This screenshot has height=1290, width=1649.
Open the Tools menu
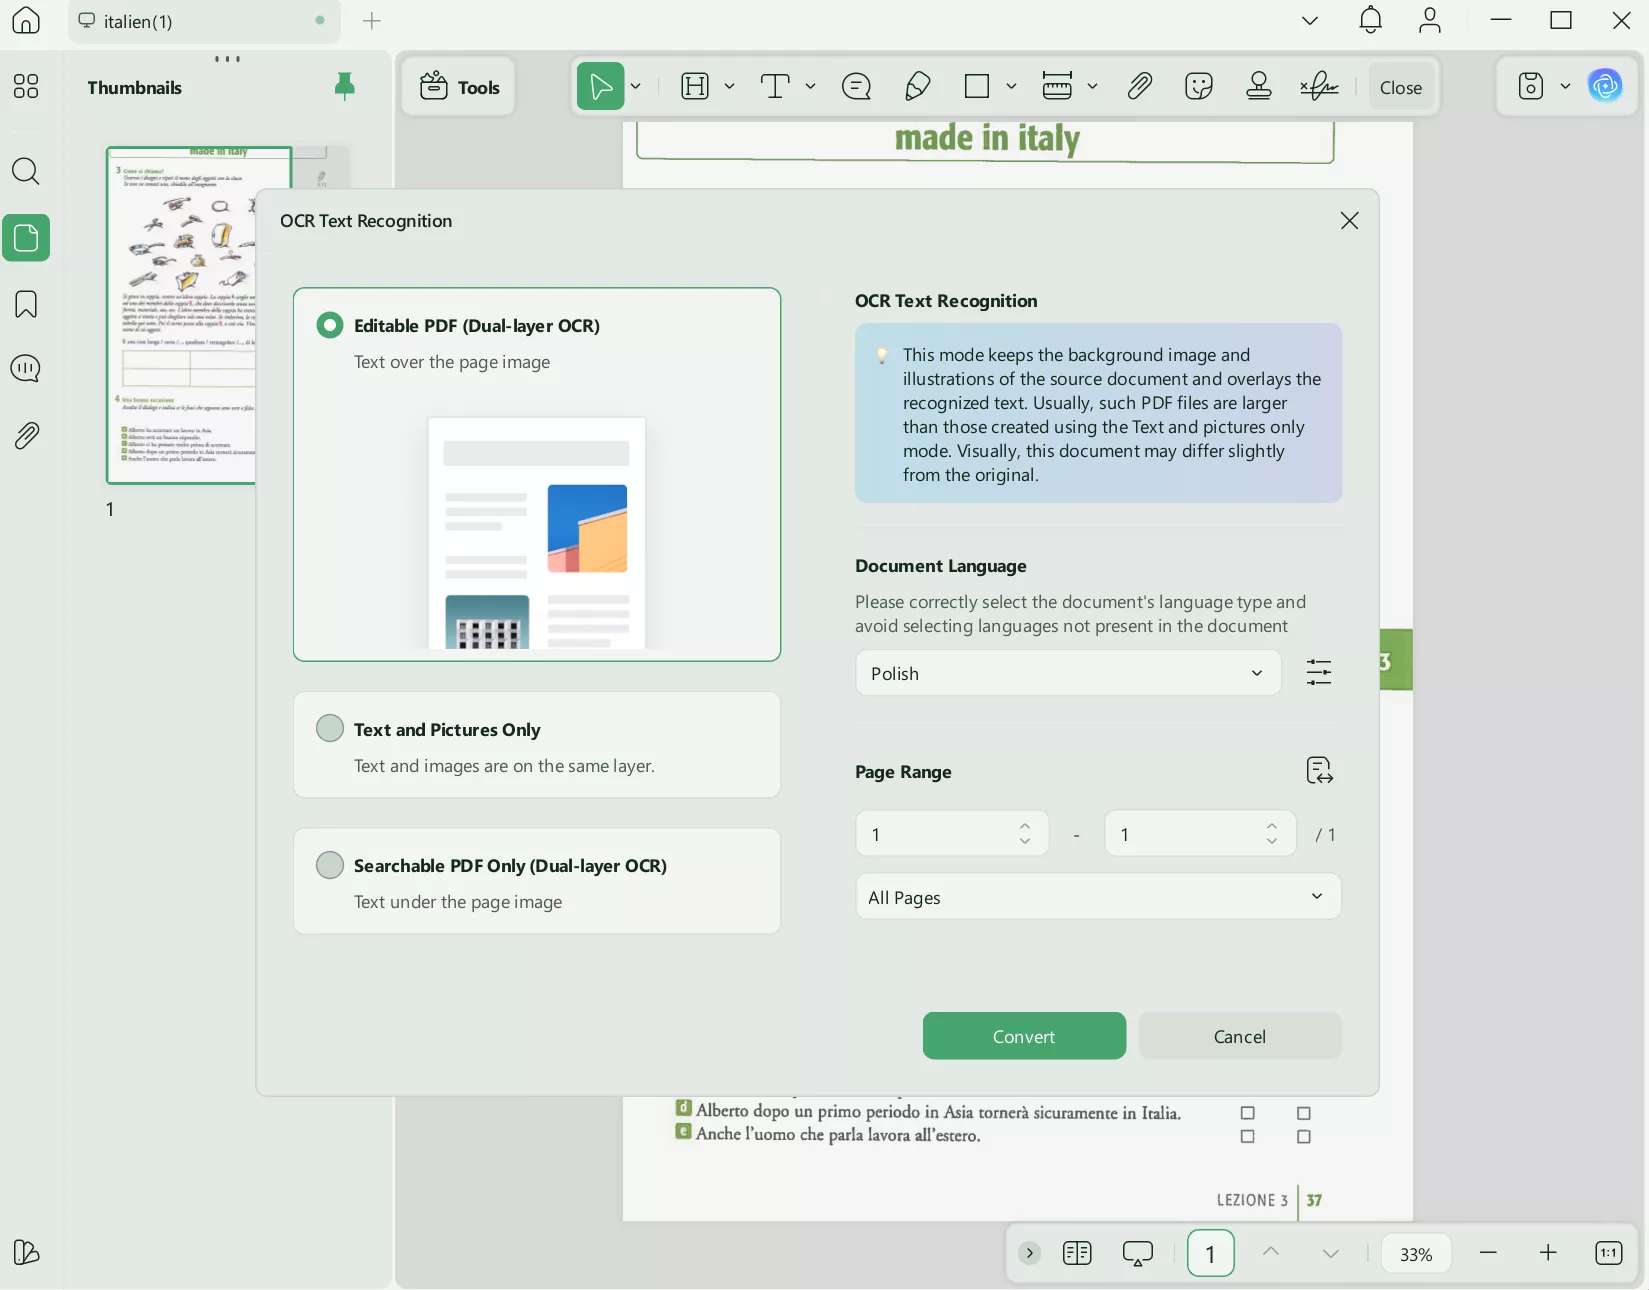click(459, 87)
